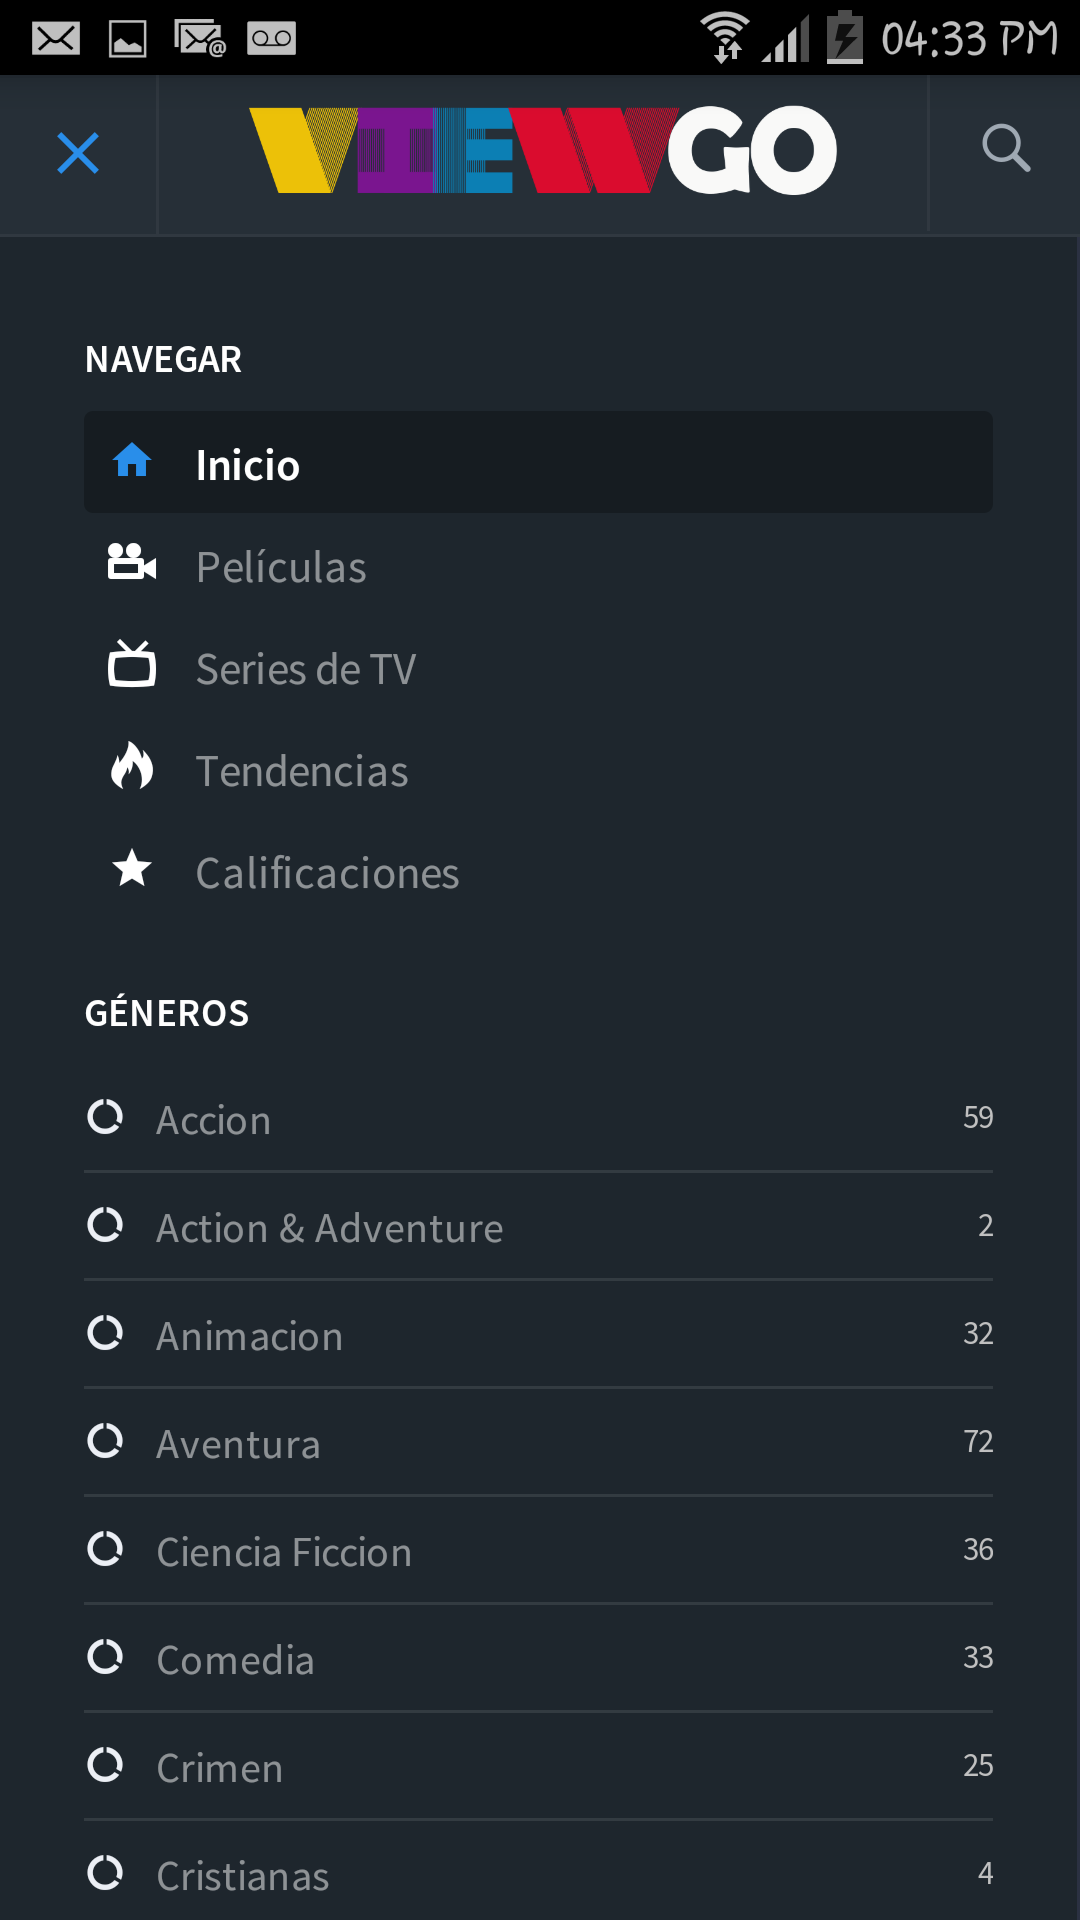The height and width of the screenshot is (1920, 1080).
Task: Close the navigation menu with the X
Action: (78, 153)
